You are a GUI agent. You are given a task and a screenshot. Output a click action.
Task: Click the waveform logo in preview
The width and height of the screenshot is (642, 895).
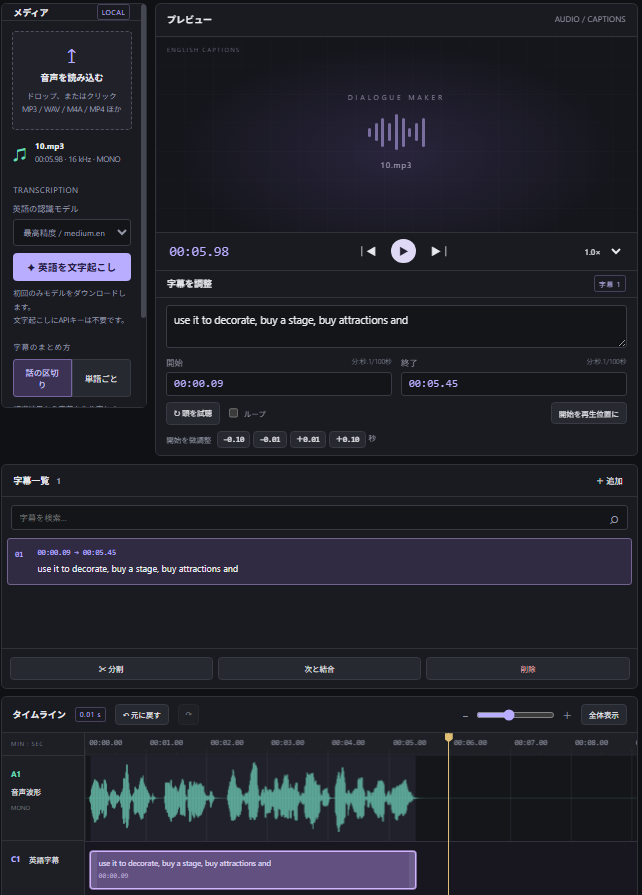[x=396, y=132]
